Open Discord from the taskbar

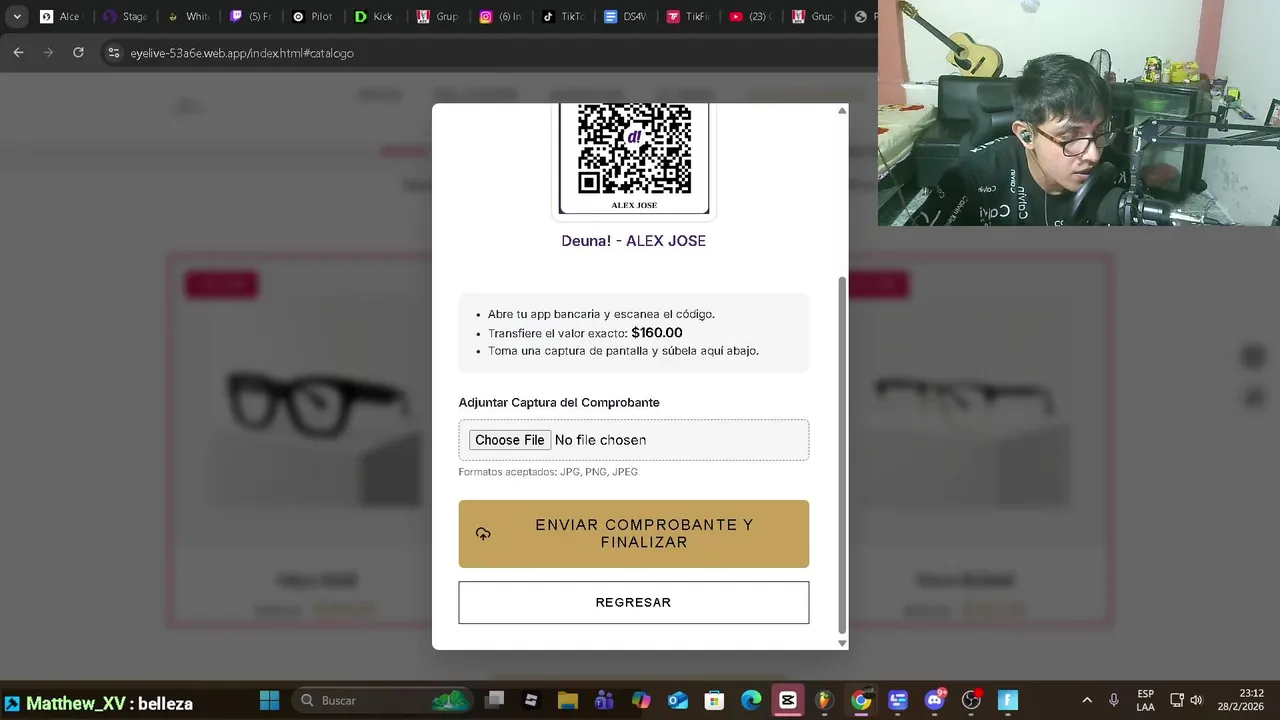pos(935,700)
